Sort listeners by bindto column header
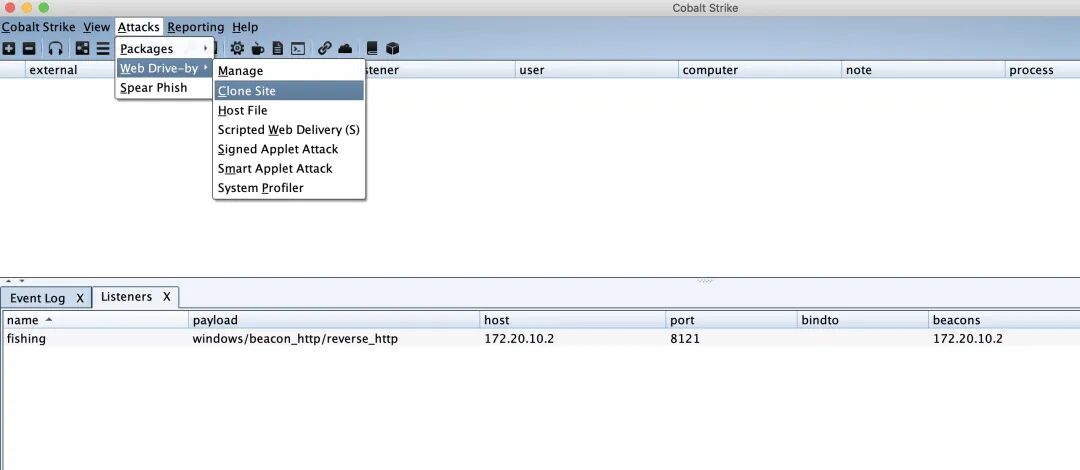 click(863, 320)
